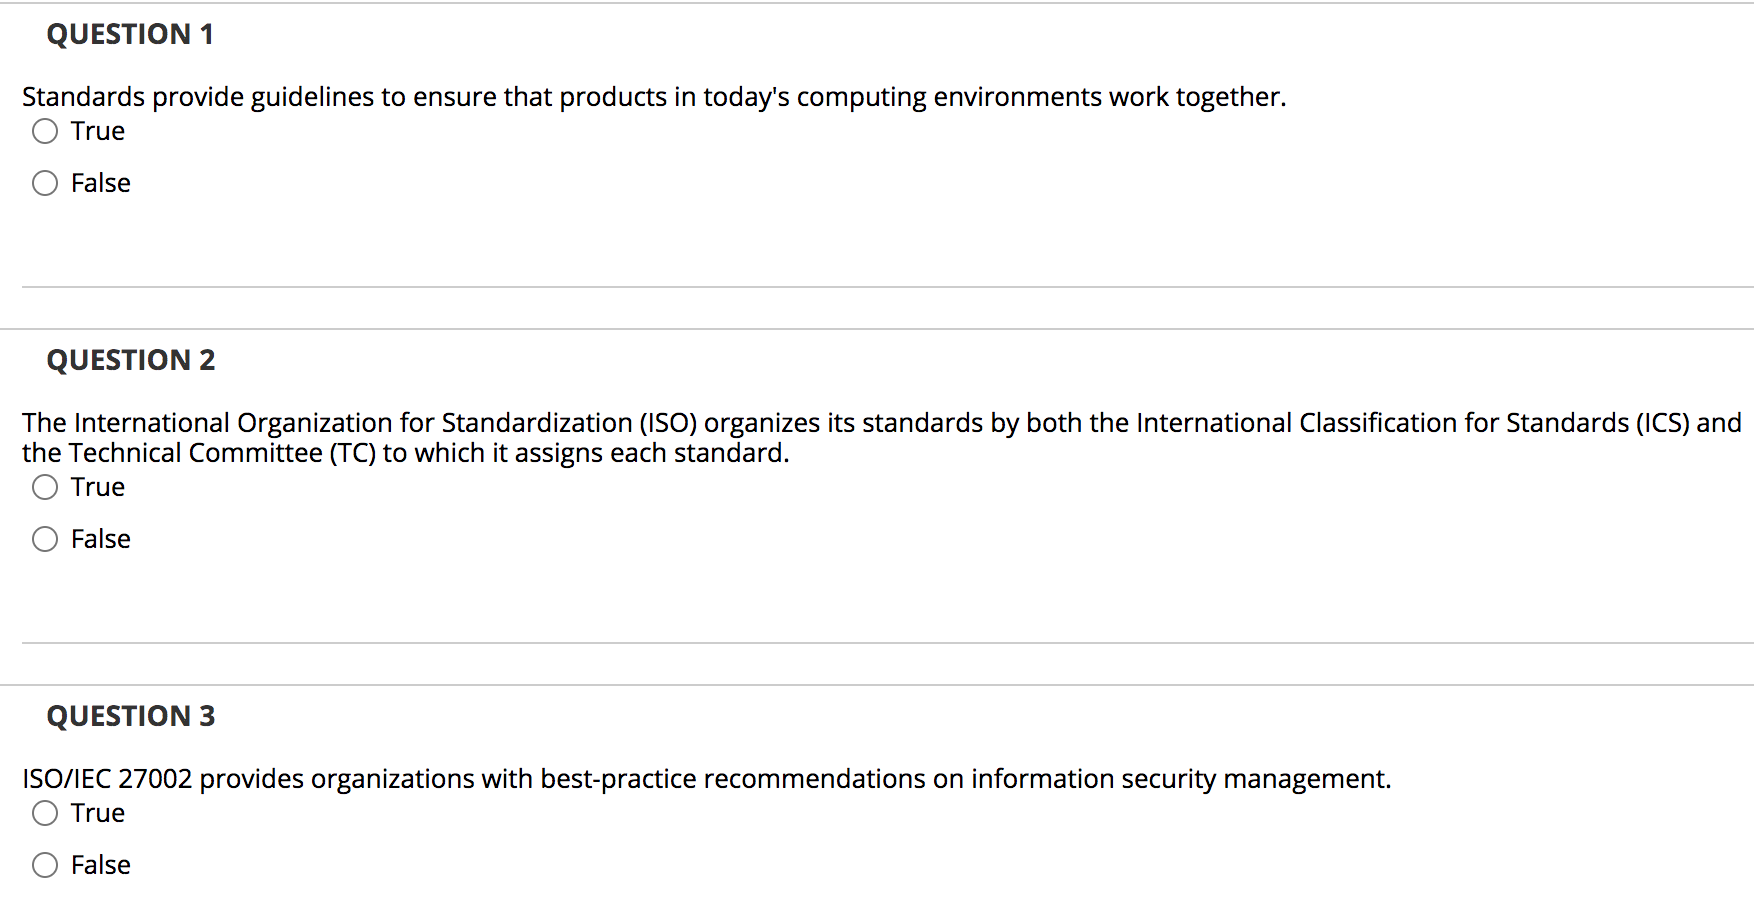The width and height of the screenshot is (1754, 912).
Task: Click the ISO/IEC 27002 statement text
Action: [706, 779]
